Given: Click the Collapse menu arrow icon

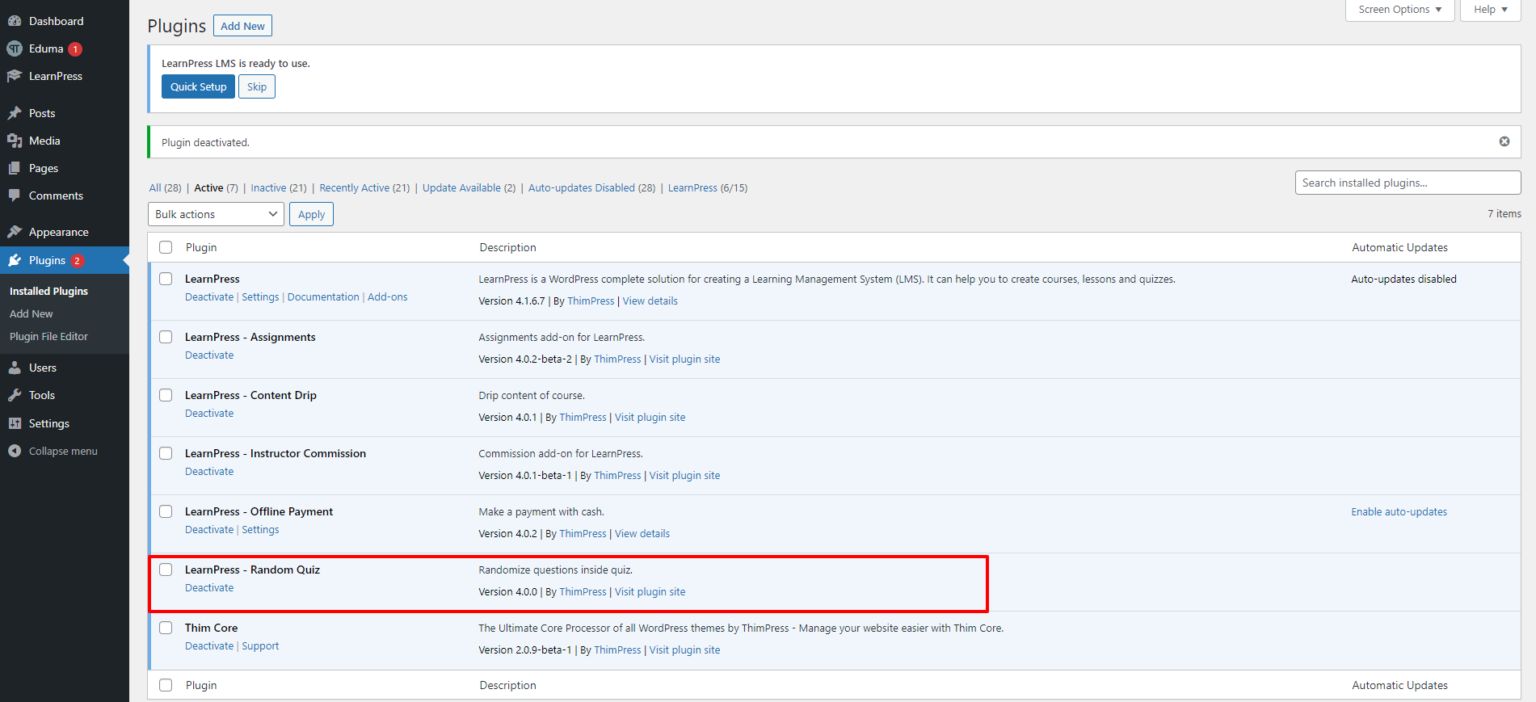Looking at the screenshot, I should [14, 451].
